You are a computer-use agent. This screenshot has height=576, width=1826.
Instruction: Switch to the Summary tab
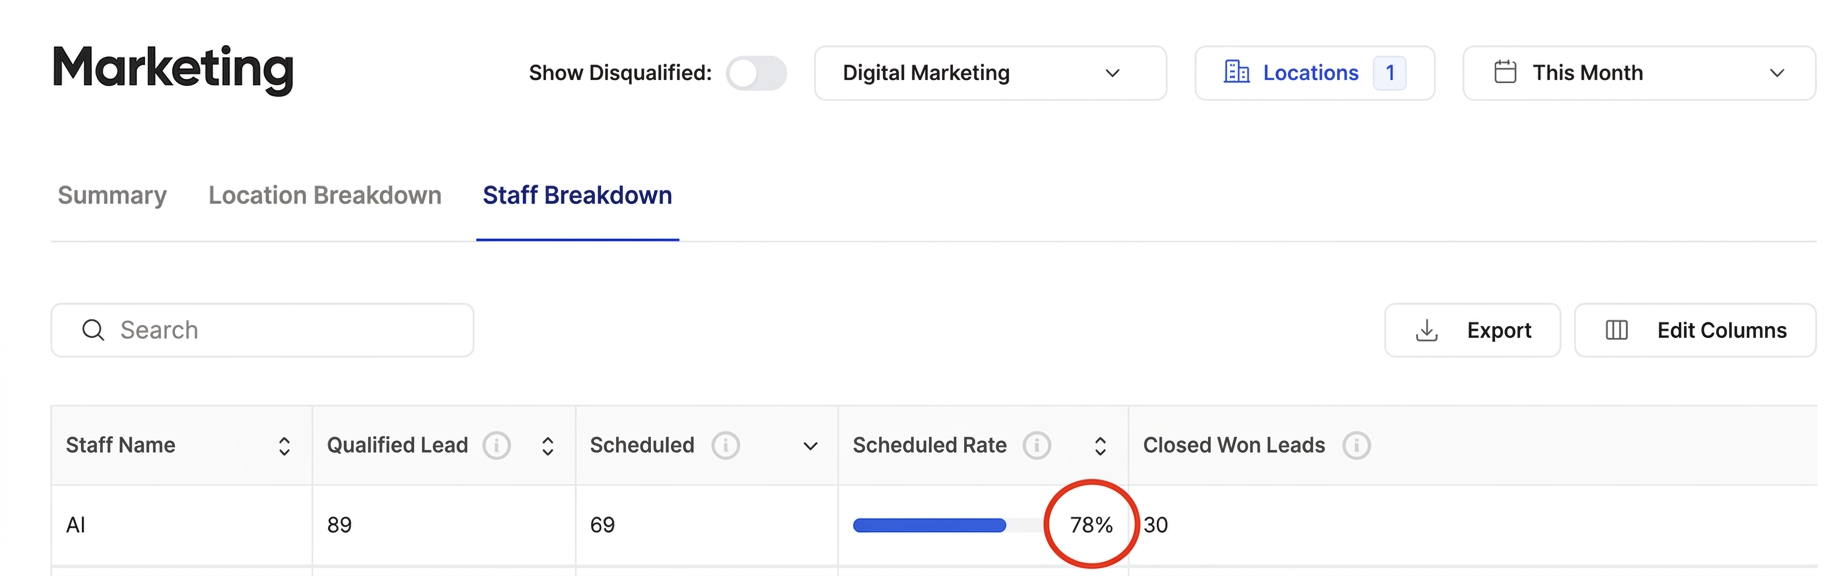[x=112, y=195]
